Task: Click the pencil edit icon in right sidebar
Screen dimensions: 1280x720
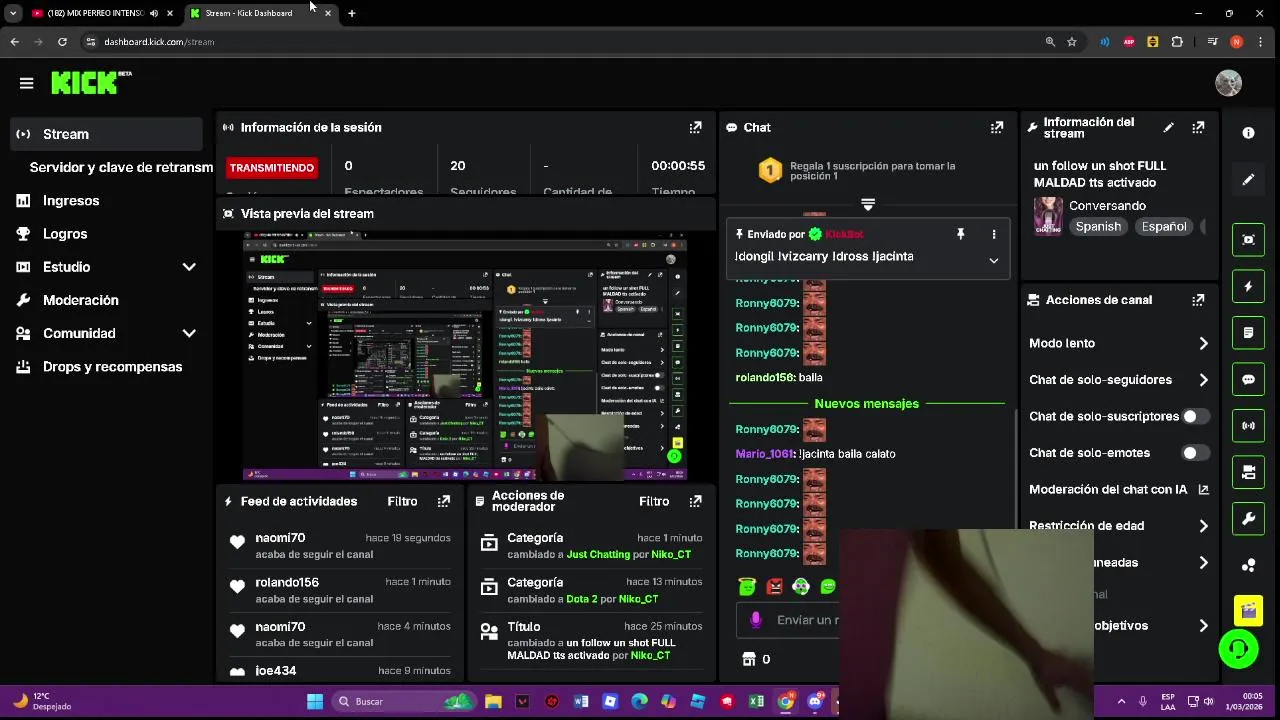Action: pyautogui.click(x=1248, y=179)
